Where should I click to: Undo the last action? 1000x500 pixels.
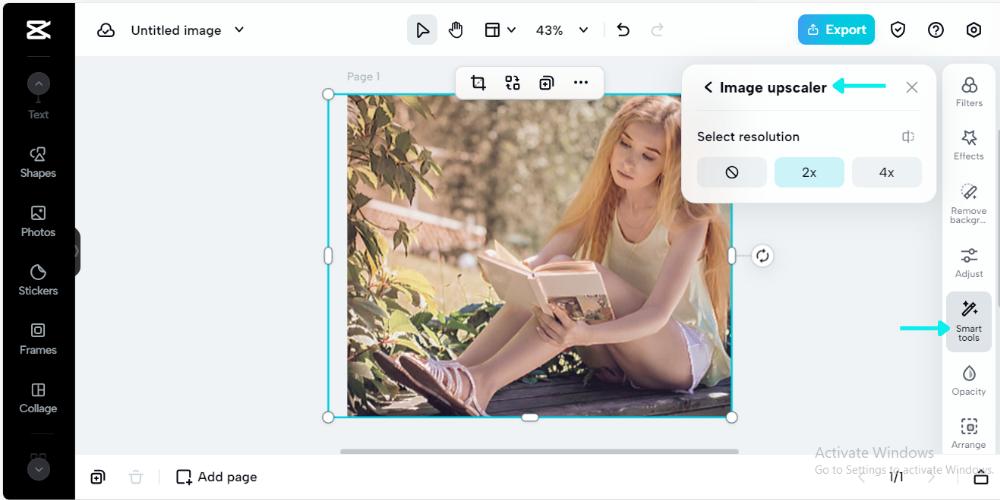coord(623,30)
